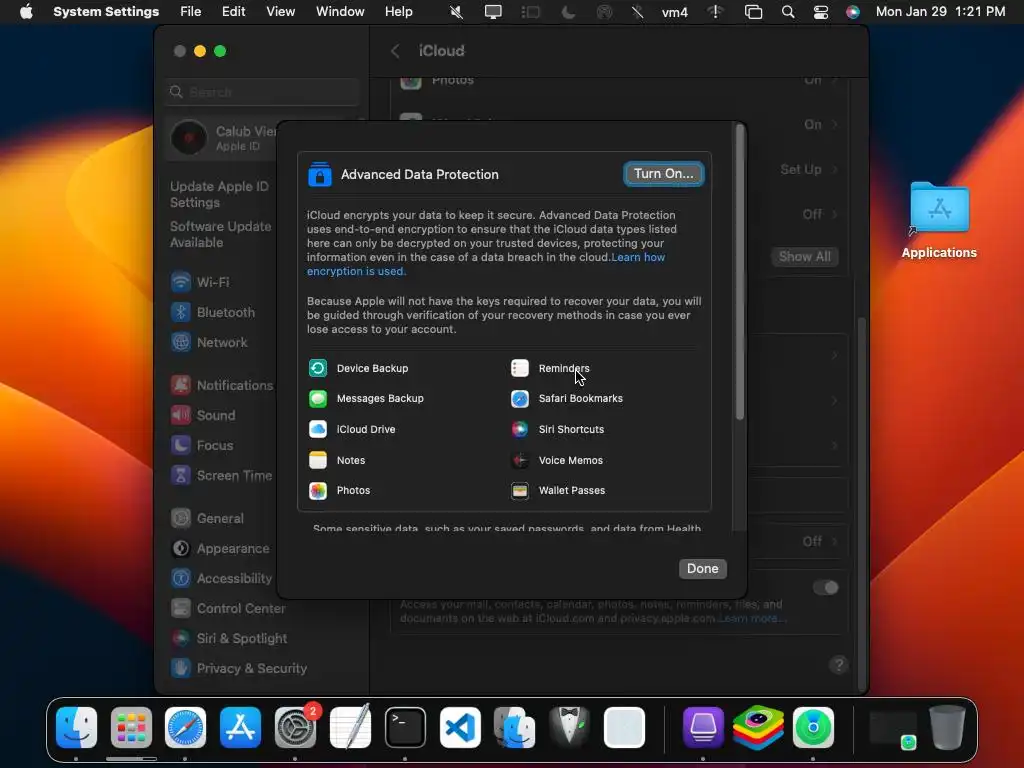Click the iCloud Drive icon in list

tap(318, 429)
